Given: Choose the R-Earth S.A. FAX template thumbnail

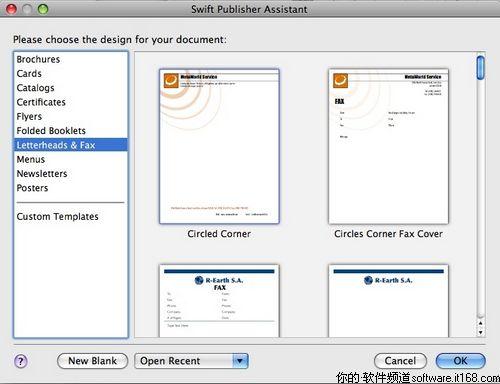Looking at the screenshot, I should pos(219,301).
